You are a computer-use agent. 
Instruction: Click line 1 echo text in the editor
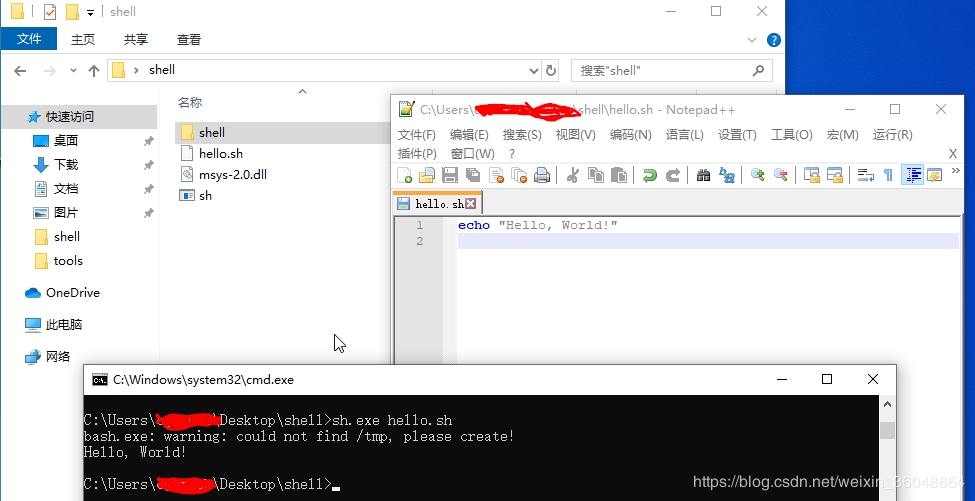[537, 225]
